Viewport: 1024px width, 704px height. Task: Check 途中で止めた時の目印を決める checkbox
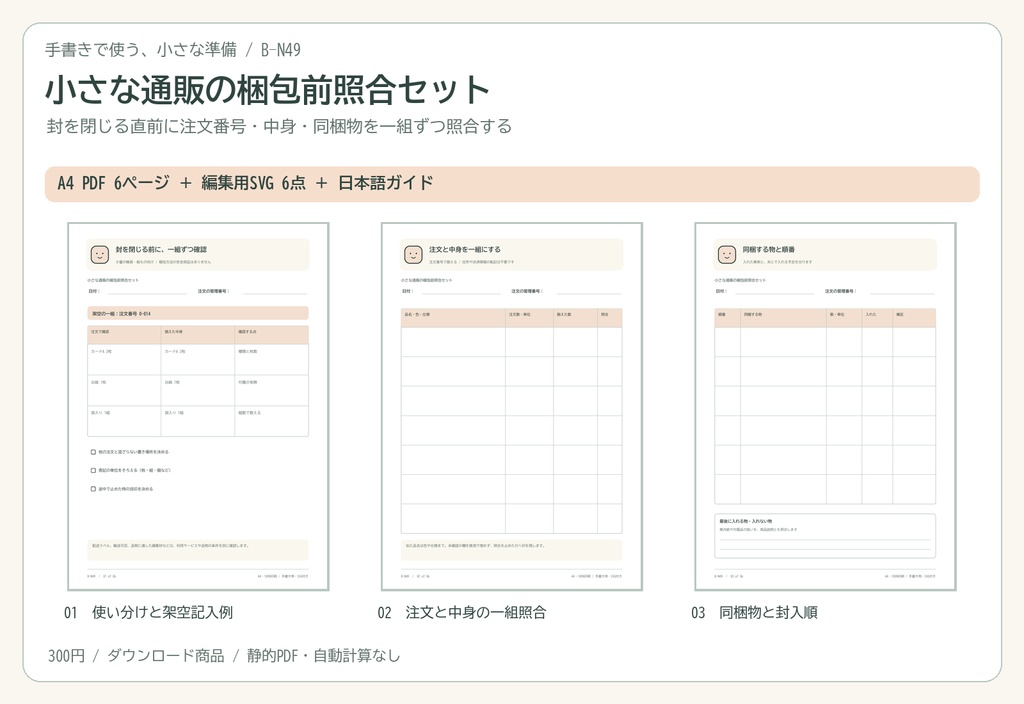(x=93, y=488)
